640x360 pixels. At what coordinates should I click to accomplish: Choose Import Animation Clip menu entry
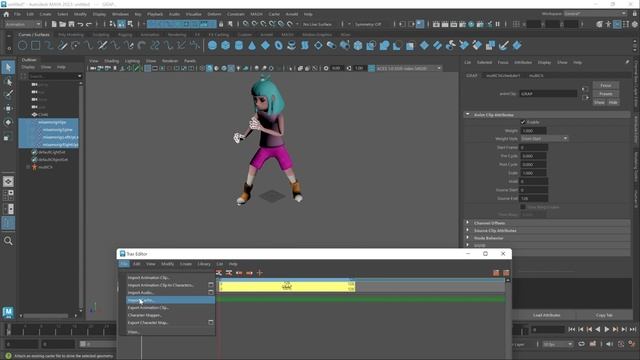pos(149,278)
